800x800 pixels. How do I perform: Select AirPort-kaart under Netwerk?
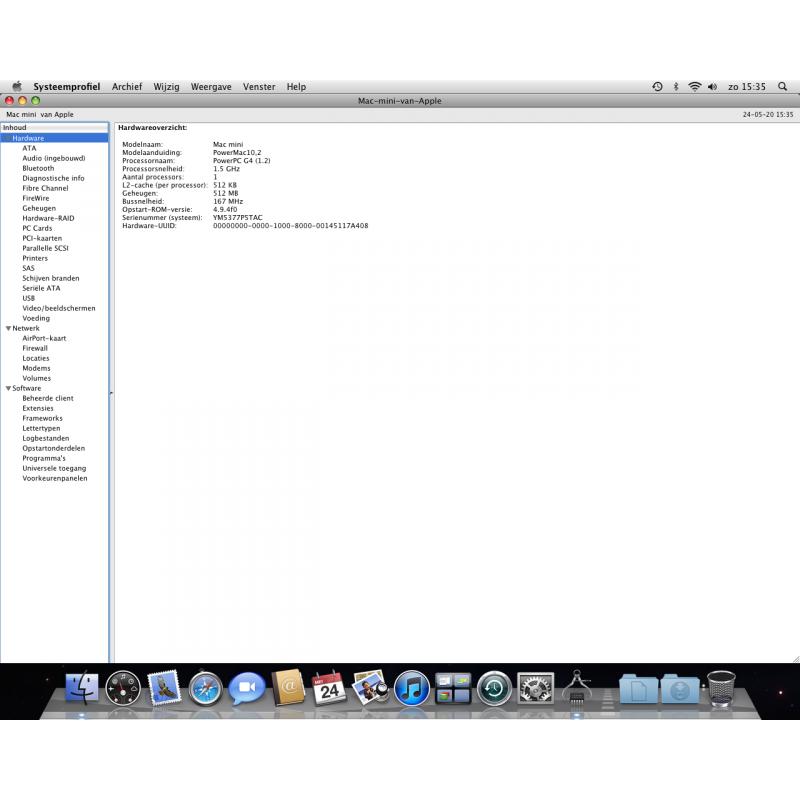point(44,338)
